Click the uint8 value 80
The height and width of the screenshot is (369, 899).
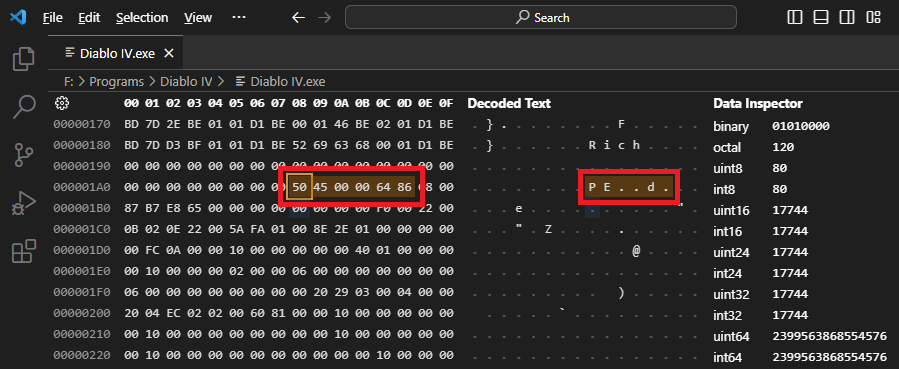tap(779, 168)
